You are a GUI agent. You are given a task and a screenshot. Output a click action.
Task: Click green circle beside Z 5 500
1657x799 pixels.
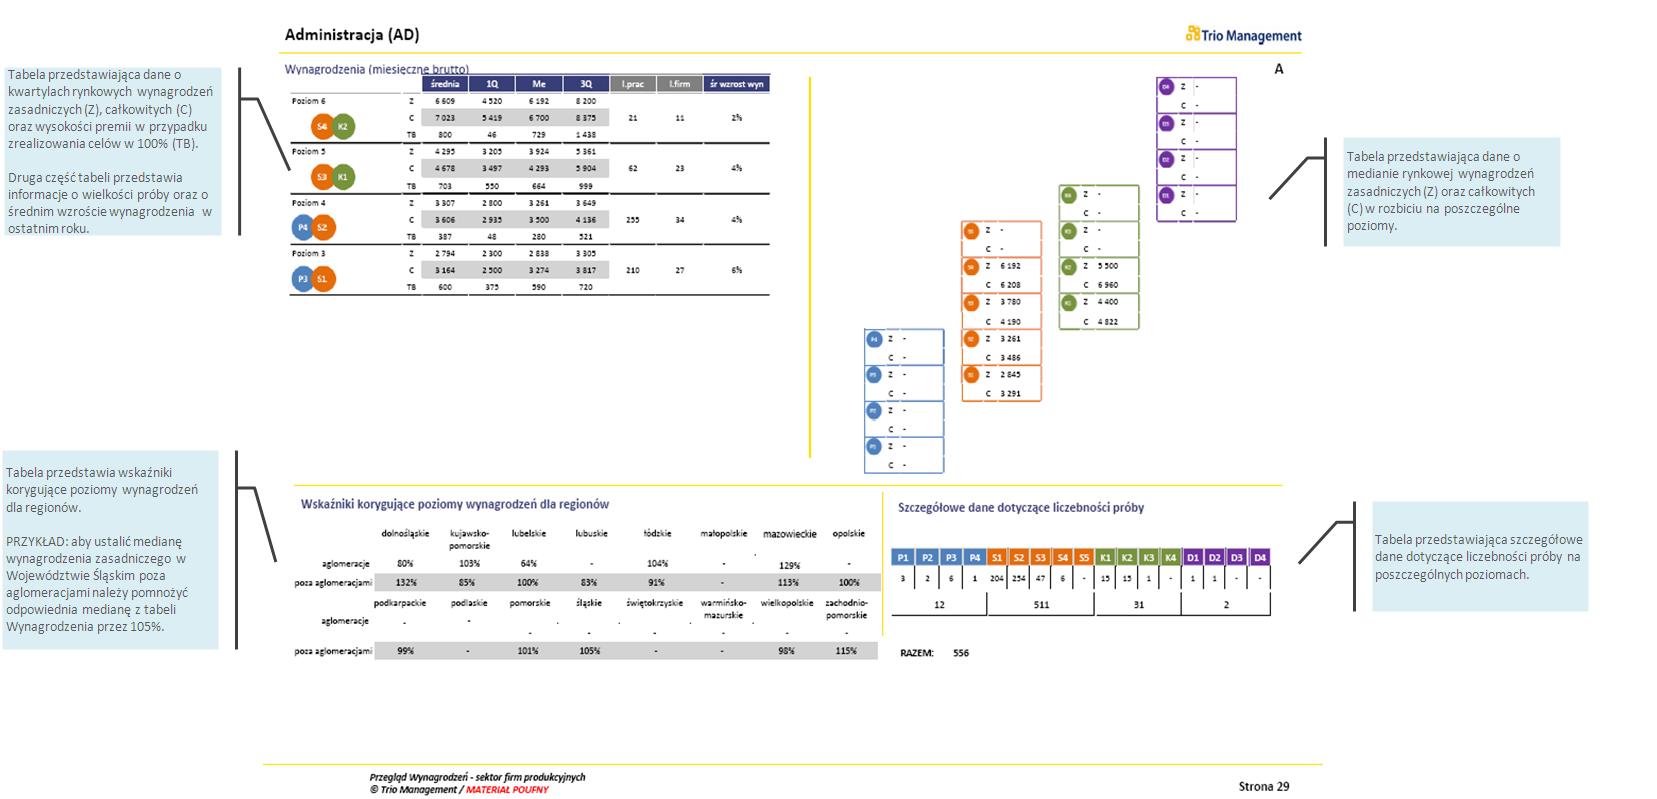[1069, 267]
